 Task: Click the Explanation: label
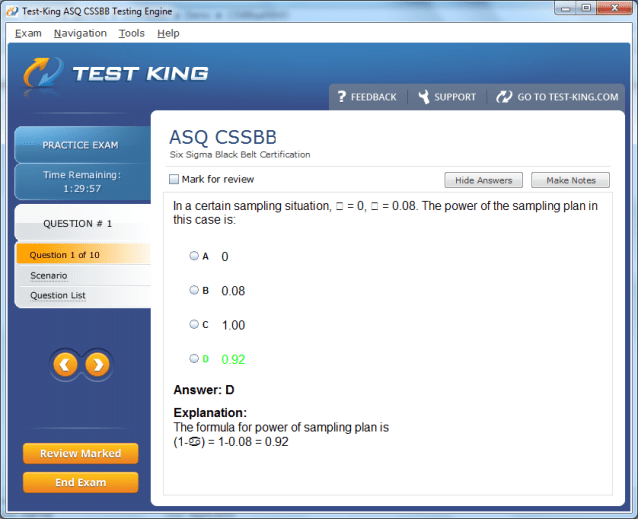[210, 413]
